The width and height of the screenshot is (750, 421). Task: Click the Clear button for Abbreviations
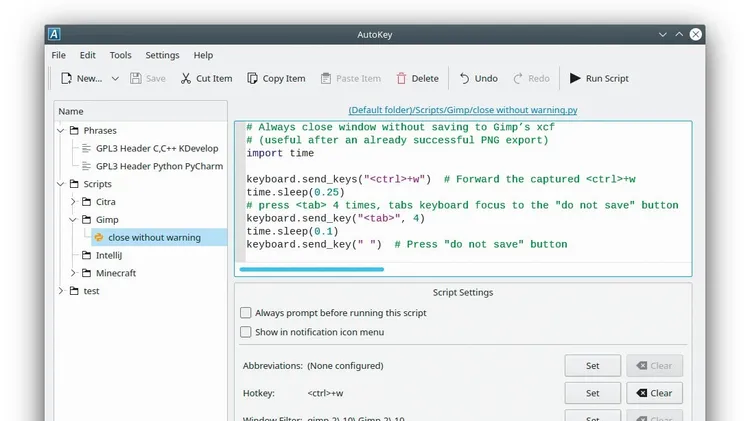coord(654,366)
